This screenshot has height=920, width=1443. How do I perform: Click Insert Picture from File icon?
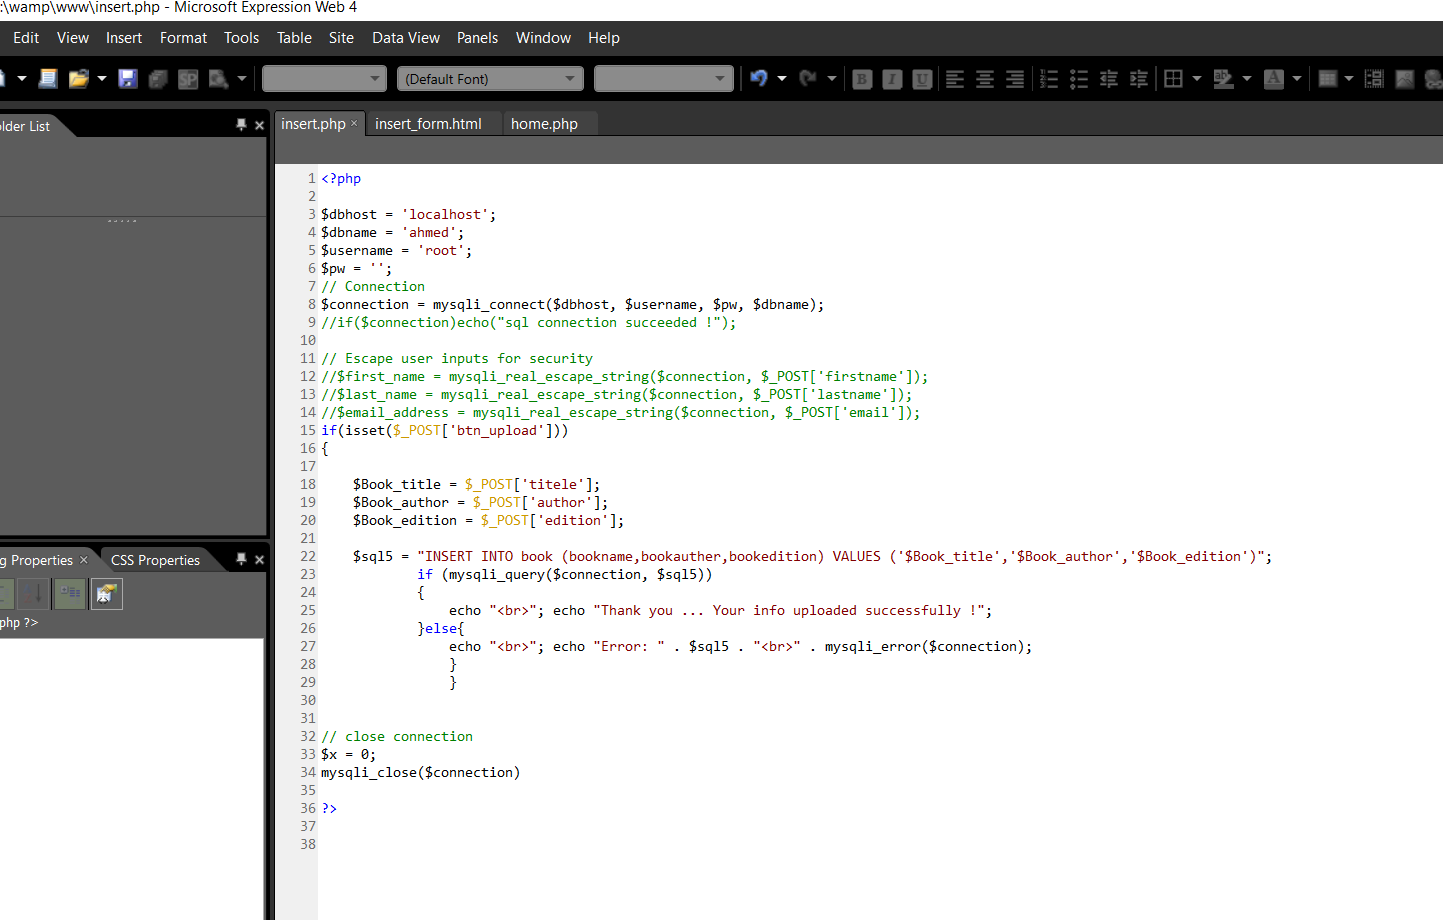click(x=1405, y=79)
